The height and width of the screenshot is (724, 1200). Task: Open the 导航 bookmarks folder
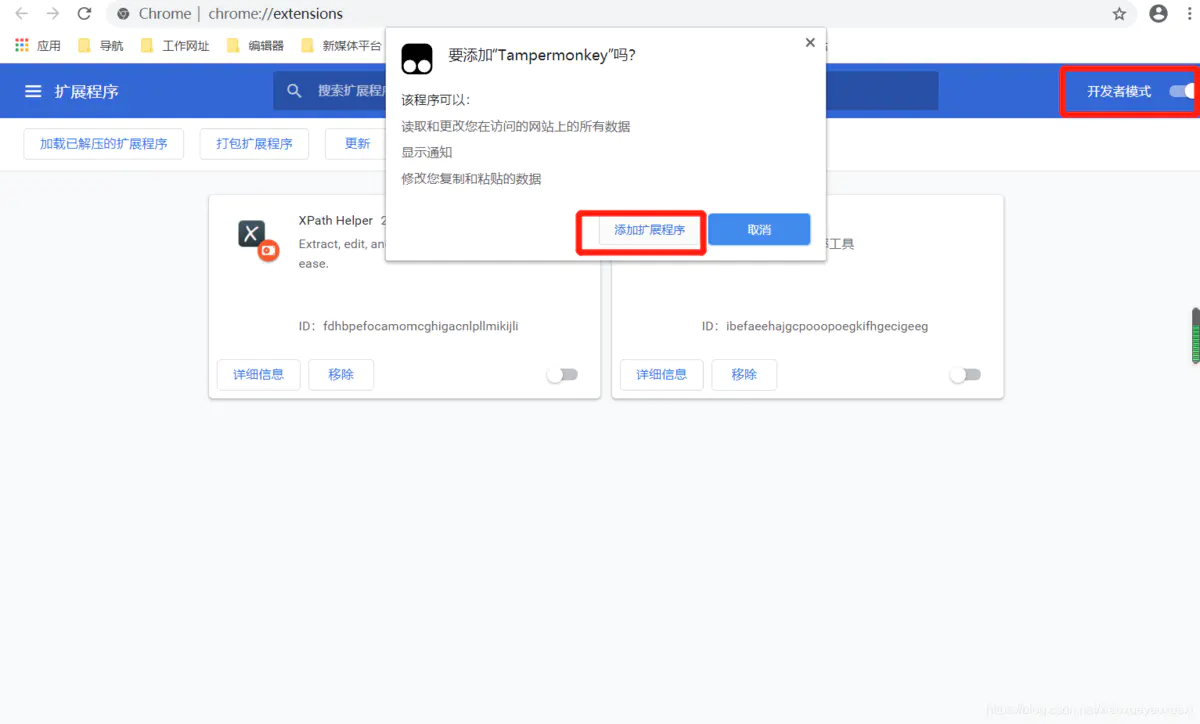[x=112, y=45]
